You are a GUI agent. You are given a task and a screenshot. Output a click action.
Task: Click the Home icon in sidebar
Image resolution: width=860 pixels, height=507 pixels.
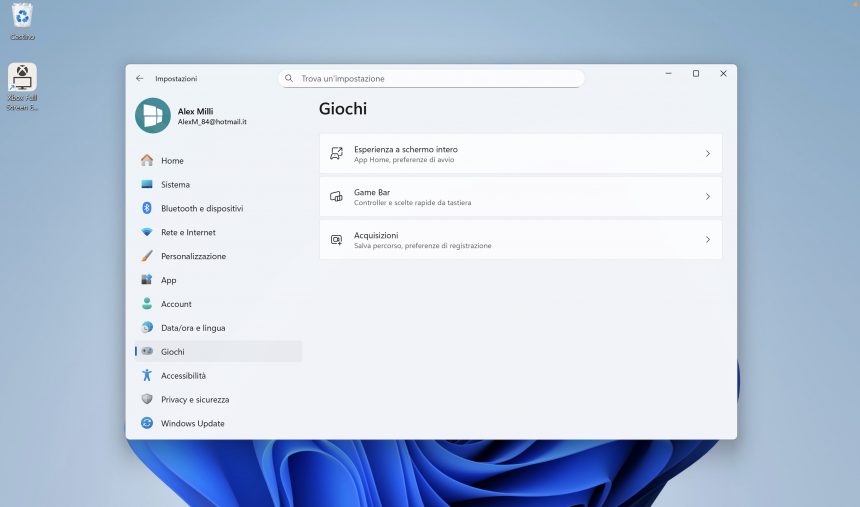[x=147, y=161]
